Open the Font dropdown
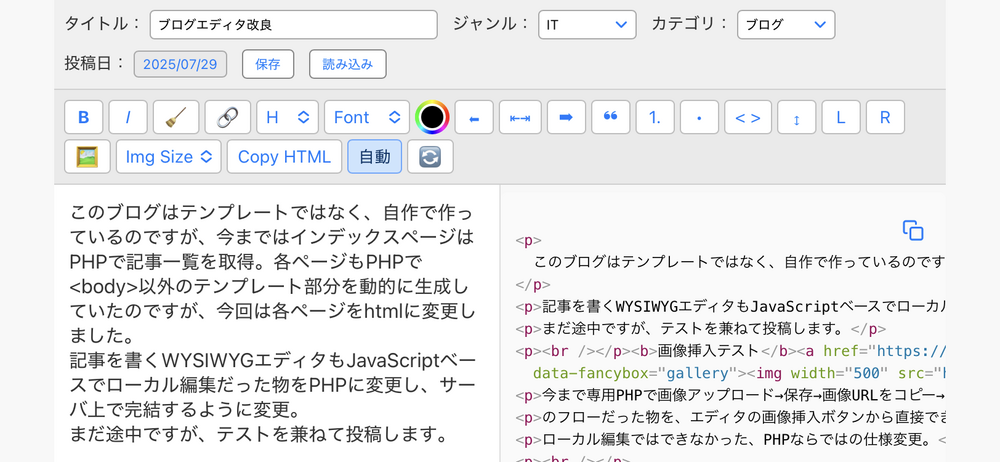Screen dimensions: 1000x462 click(367, 117)
